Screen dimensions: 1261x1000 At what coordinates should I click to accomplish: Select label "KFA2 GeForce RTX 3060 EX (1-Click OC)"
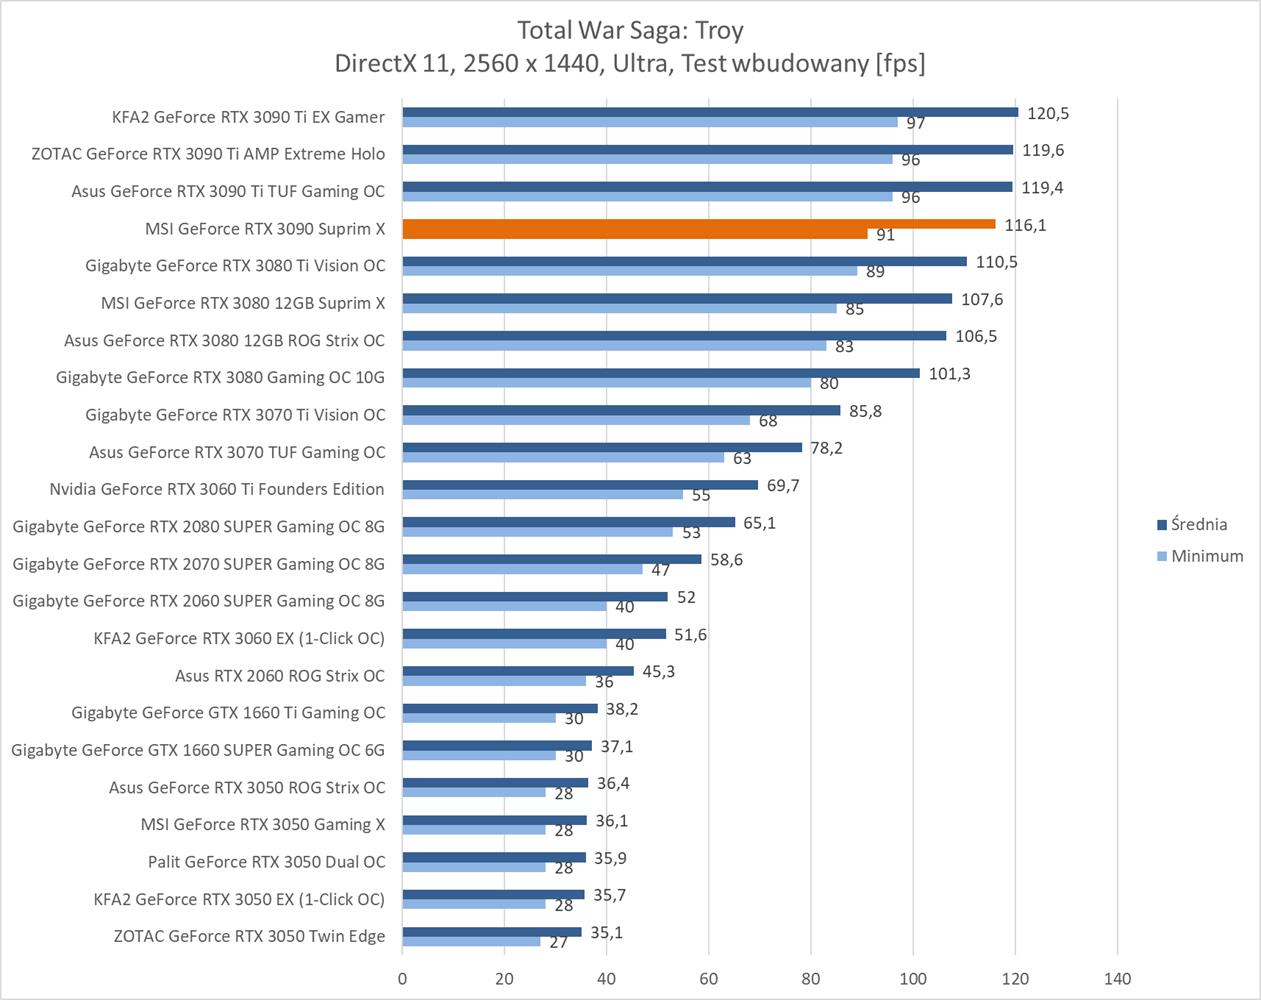pyautogui.click(x=239, y=638)
